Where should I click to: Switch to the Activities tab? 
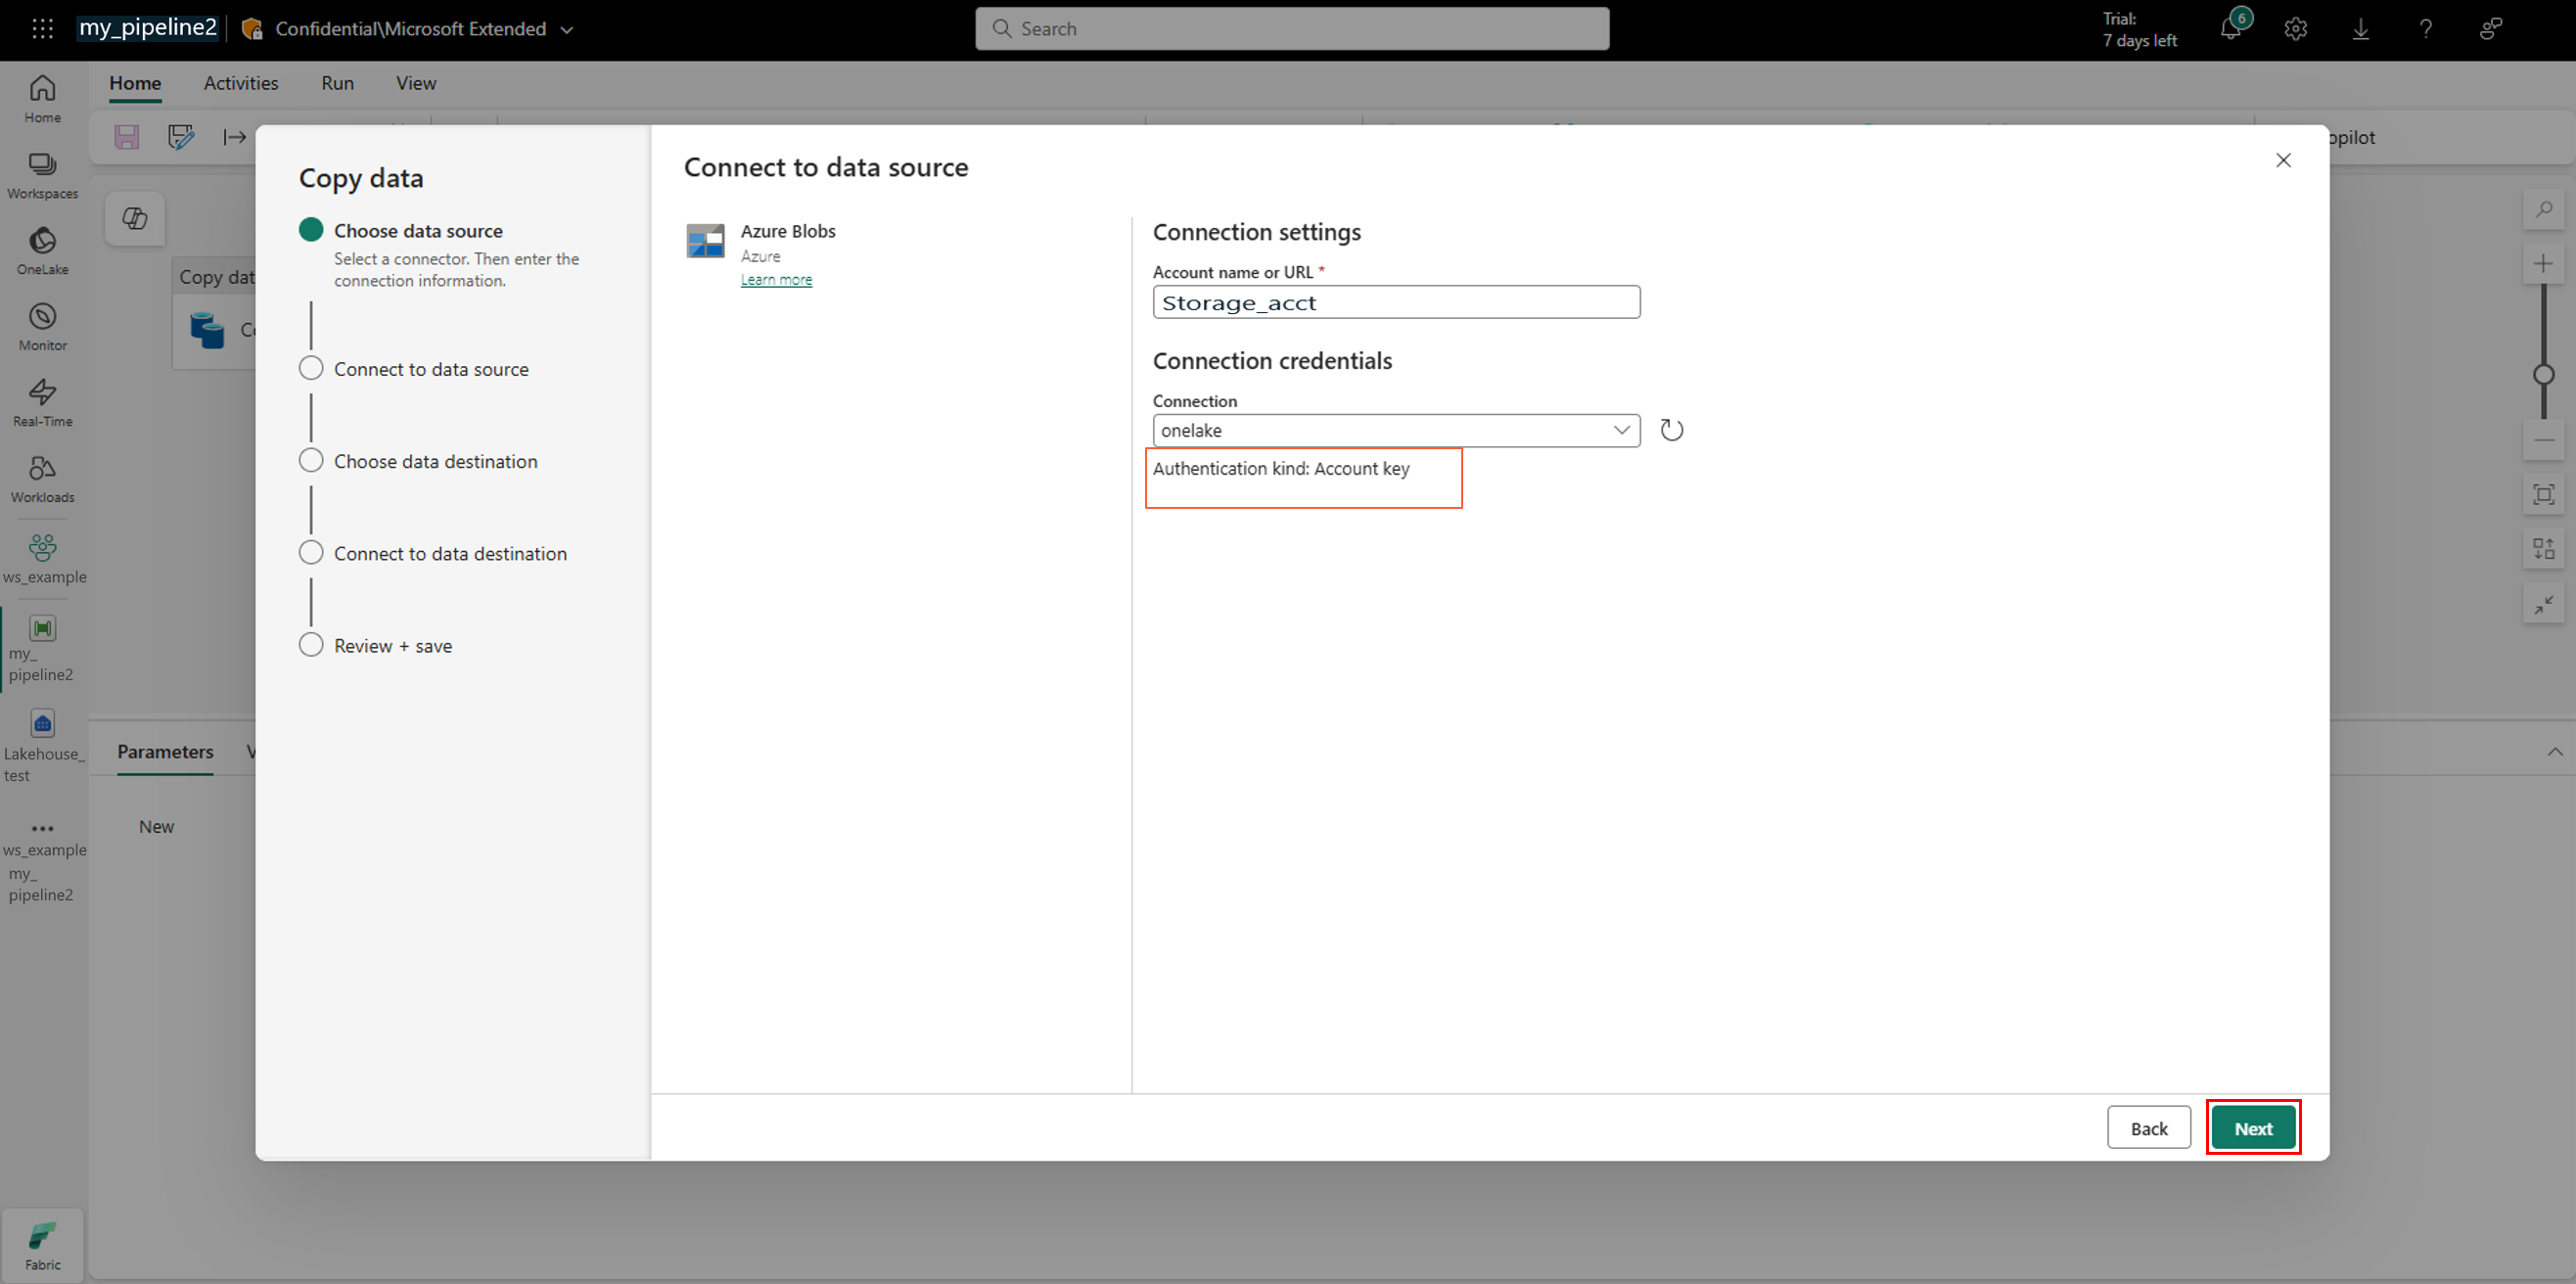click(241, 83)
